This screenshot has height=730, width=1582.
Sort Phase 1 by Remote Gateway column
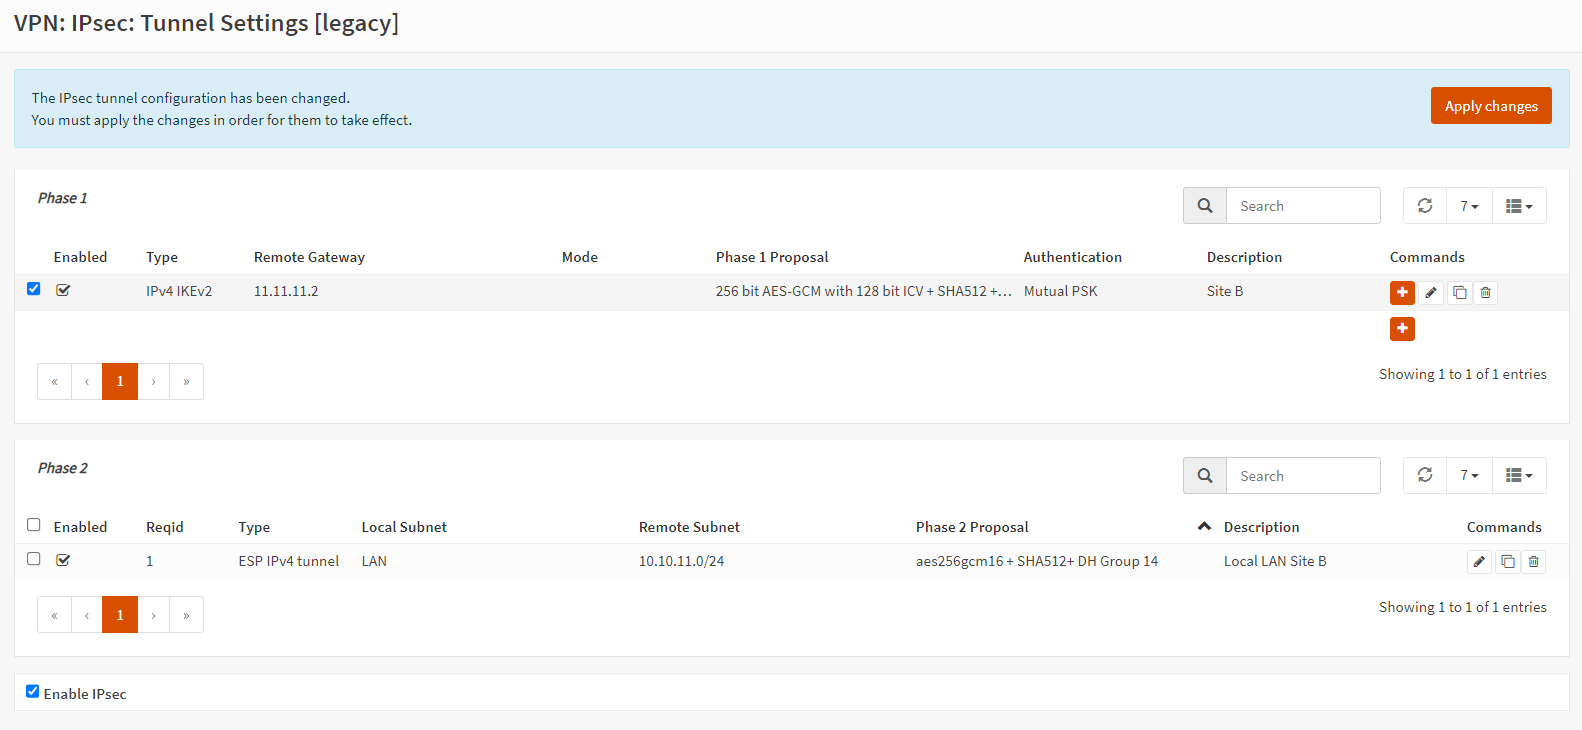(x=309, y=257)
